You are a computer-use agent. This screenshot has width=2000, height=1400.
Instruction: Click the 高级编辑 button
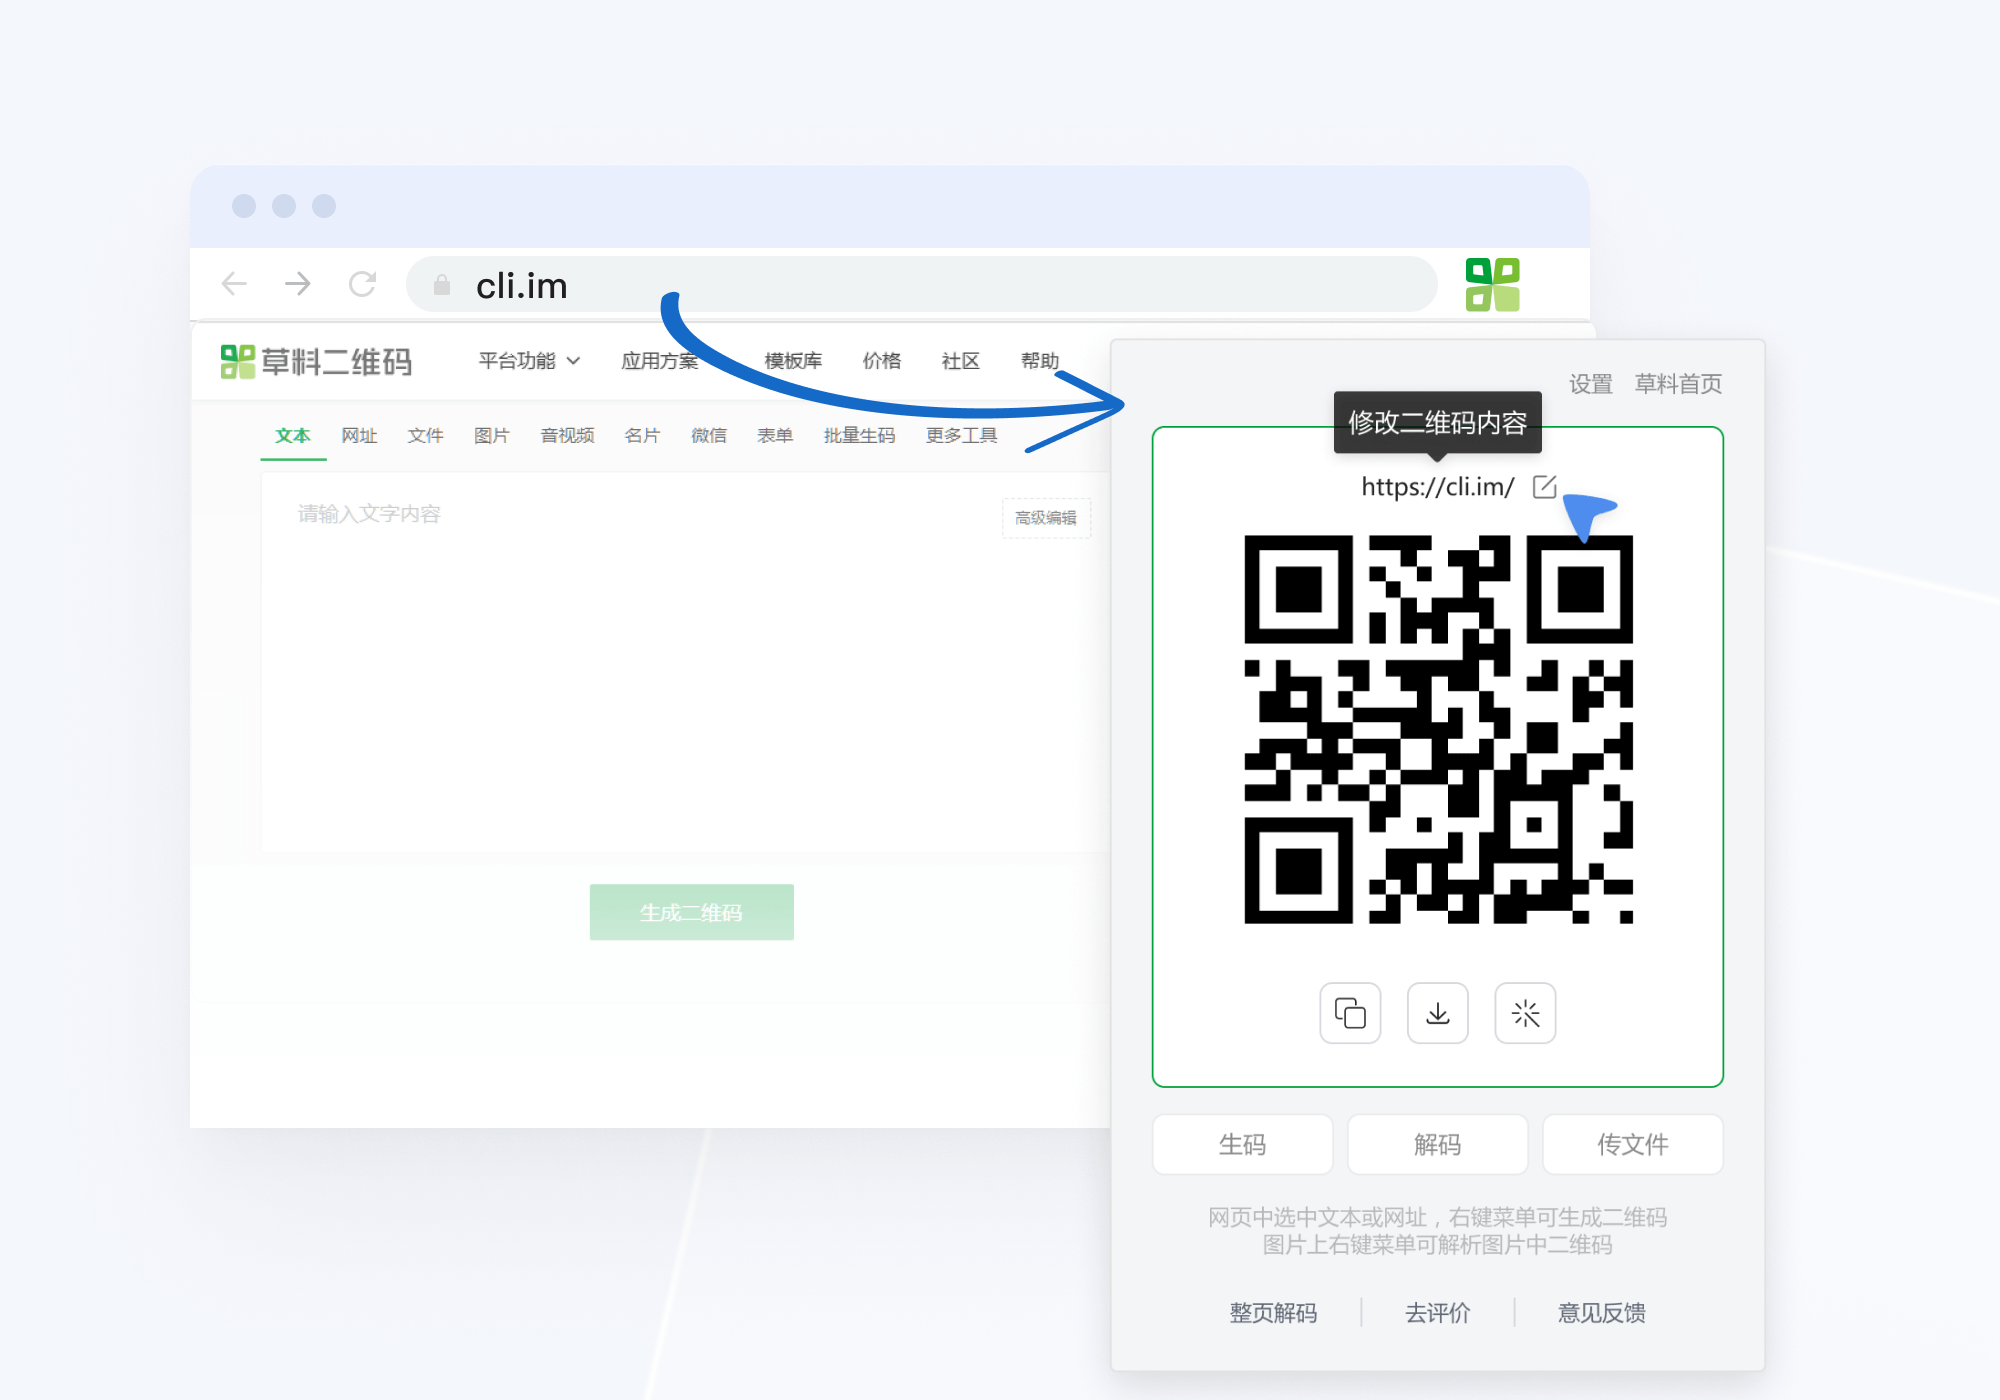(1045, 518)
